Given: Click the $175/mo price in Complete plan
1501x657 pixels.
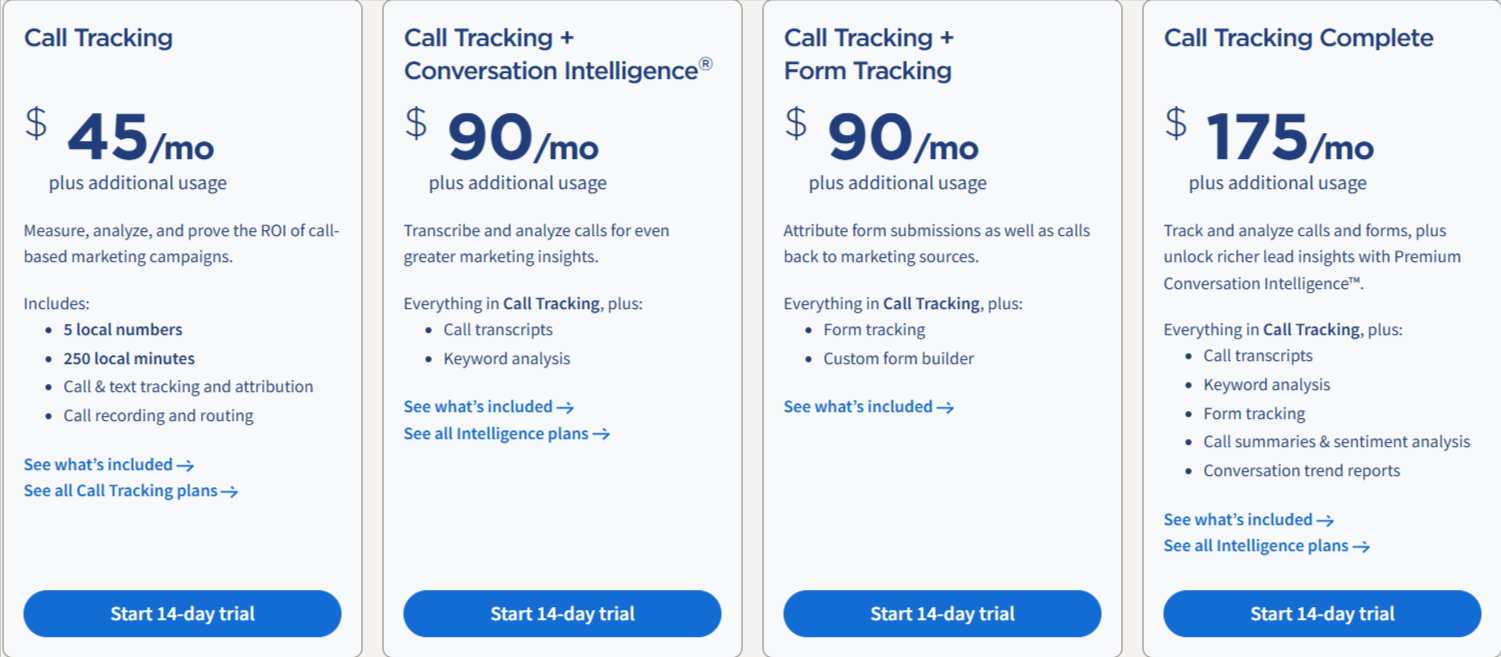Looking at the screenshot, I should click(1269, 137).
